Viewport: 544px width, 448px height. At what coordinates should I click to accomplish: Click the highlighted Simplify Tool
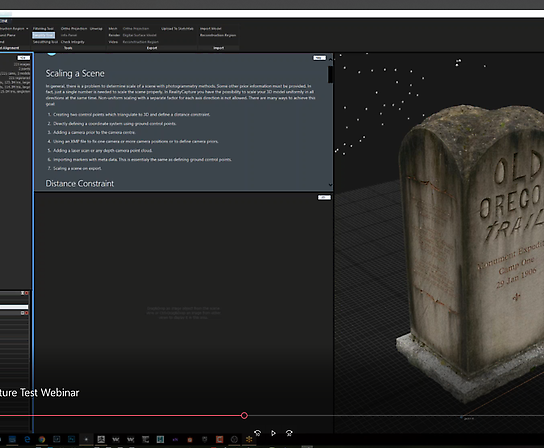coord(43,35)
